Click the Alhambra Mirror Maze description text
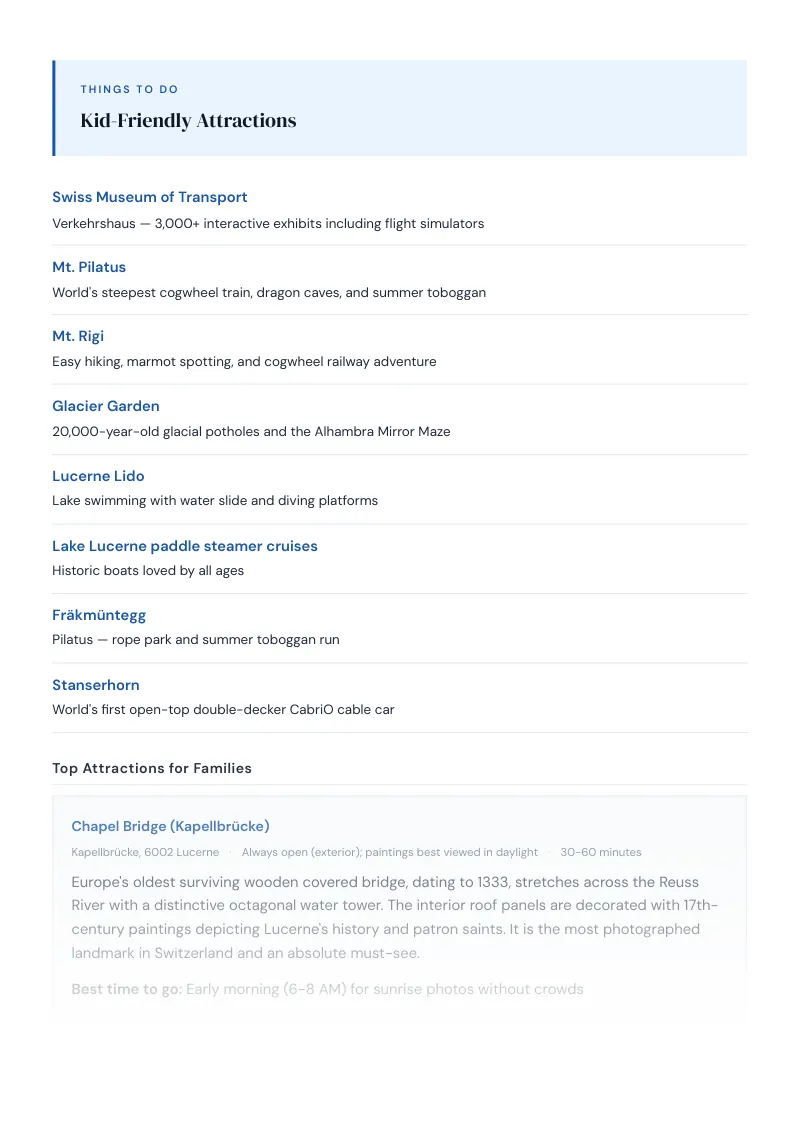This screenshot has height=1132, width=800. pos(251,432)
